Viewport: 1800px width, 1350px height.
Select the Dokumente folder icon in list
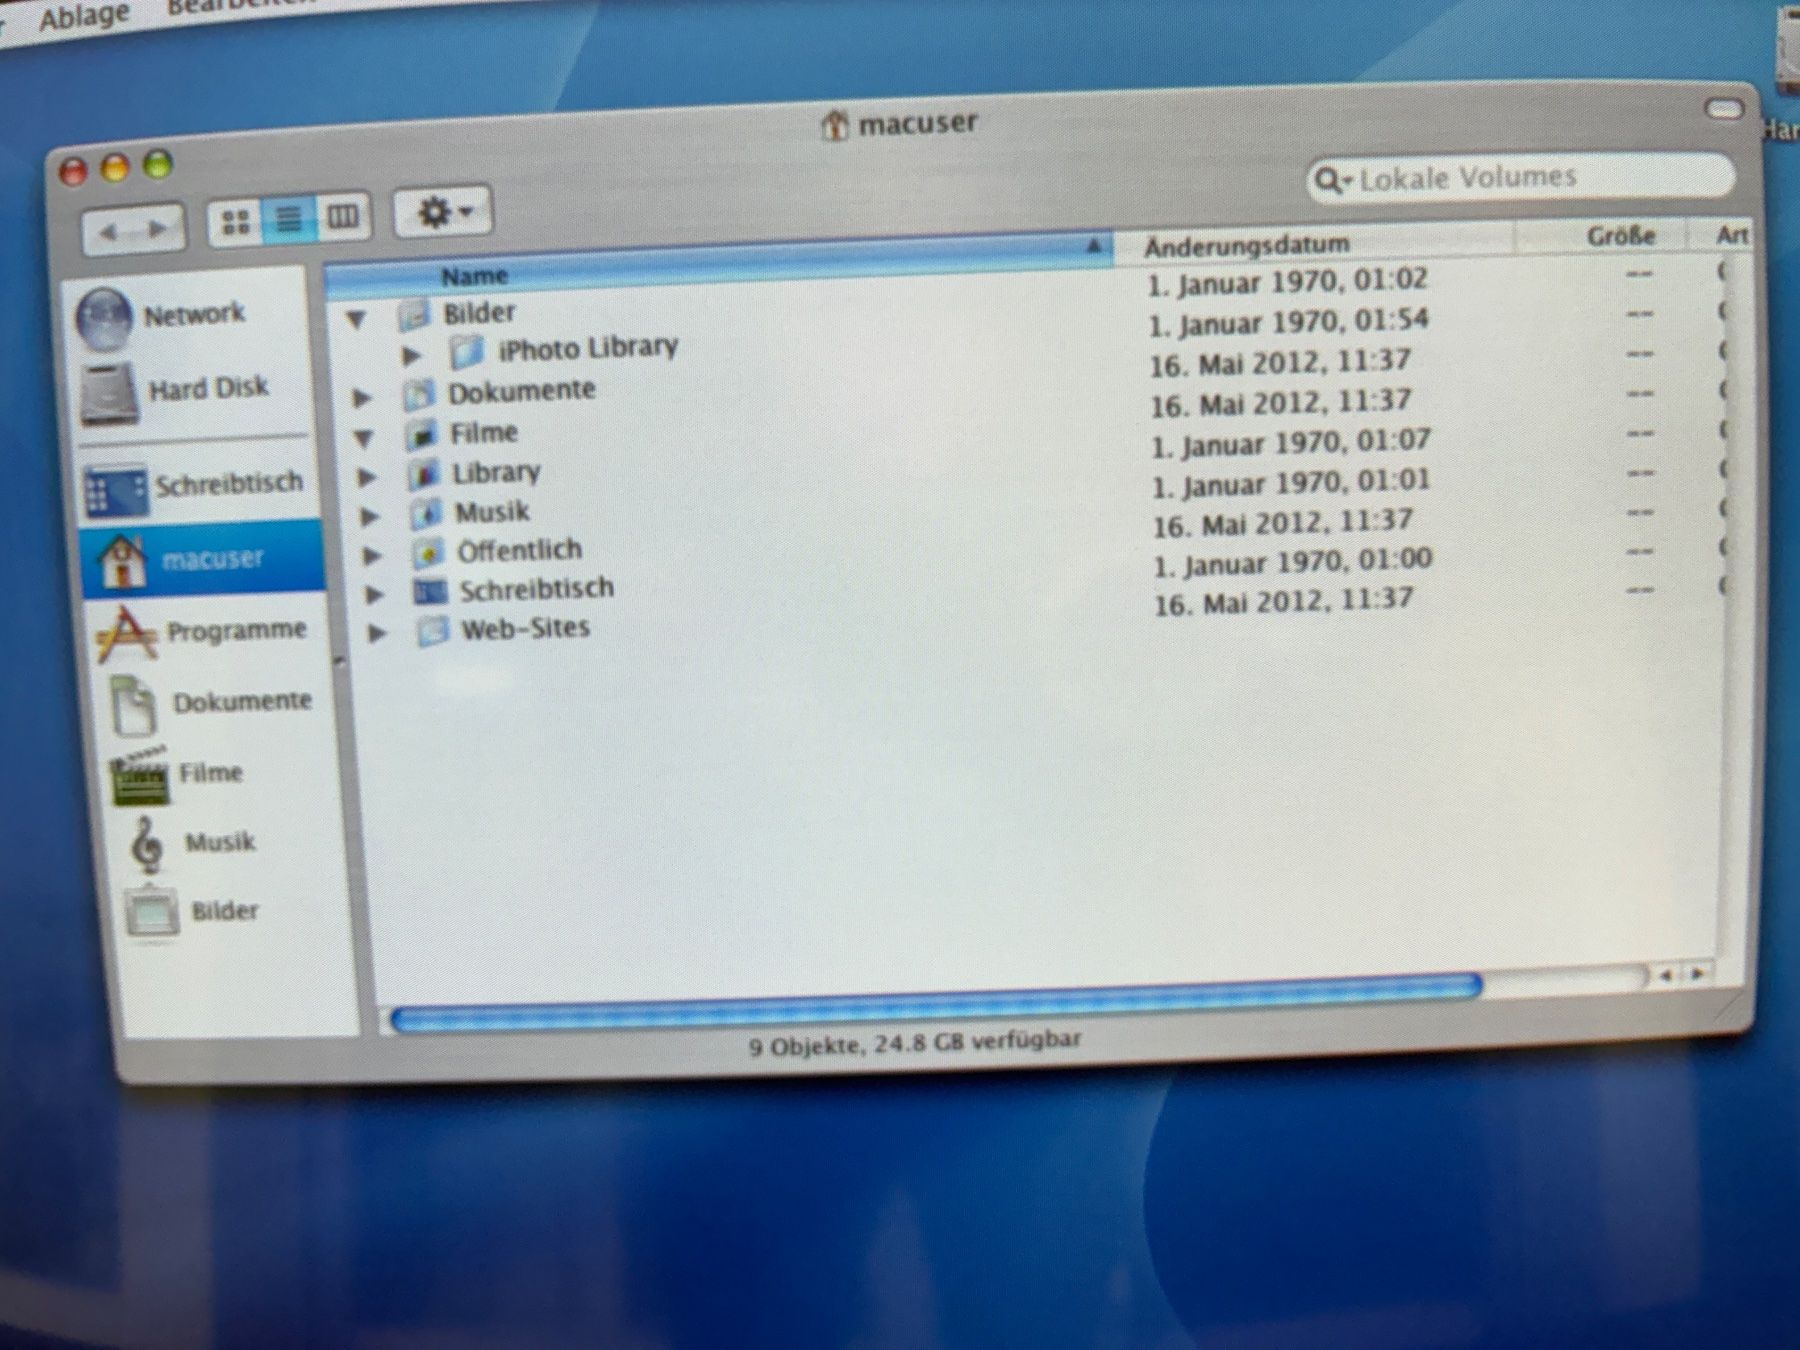coord(419,395)
